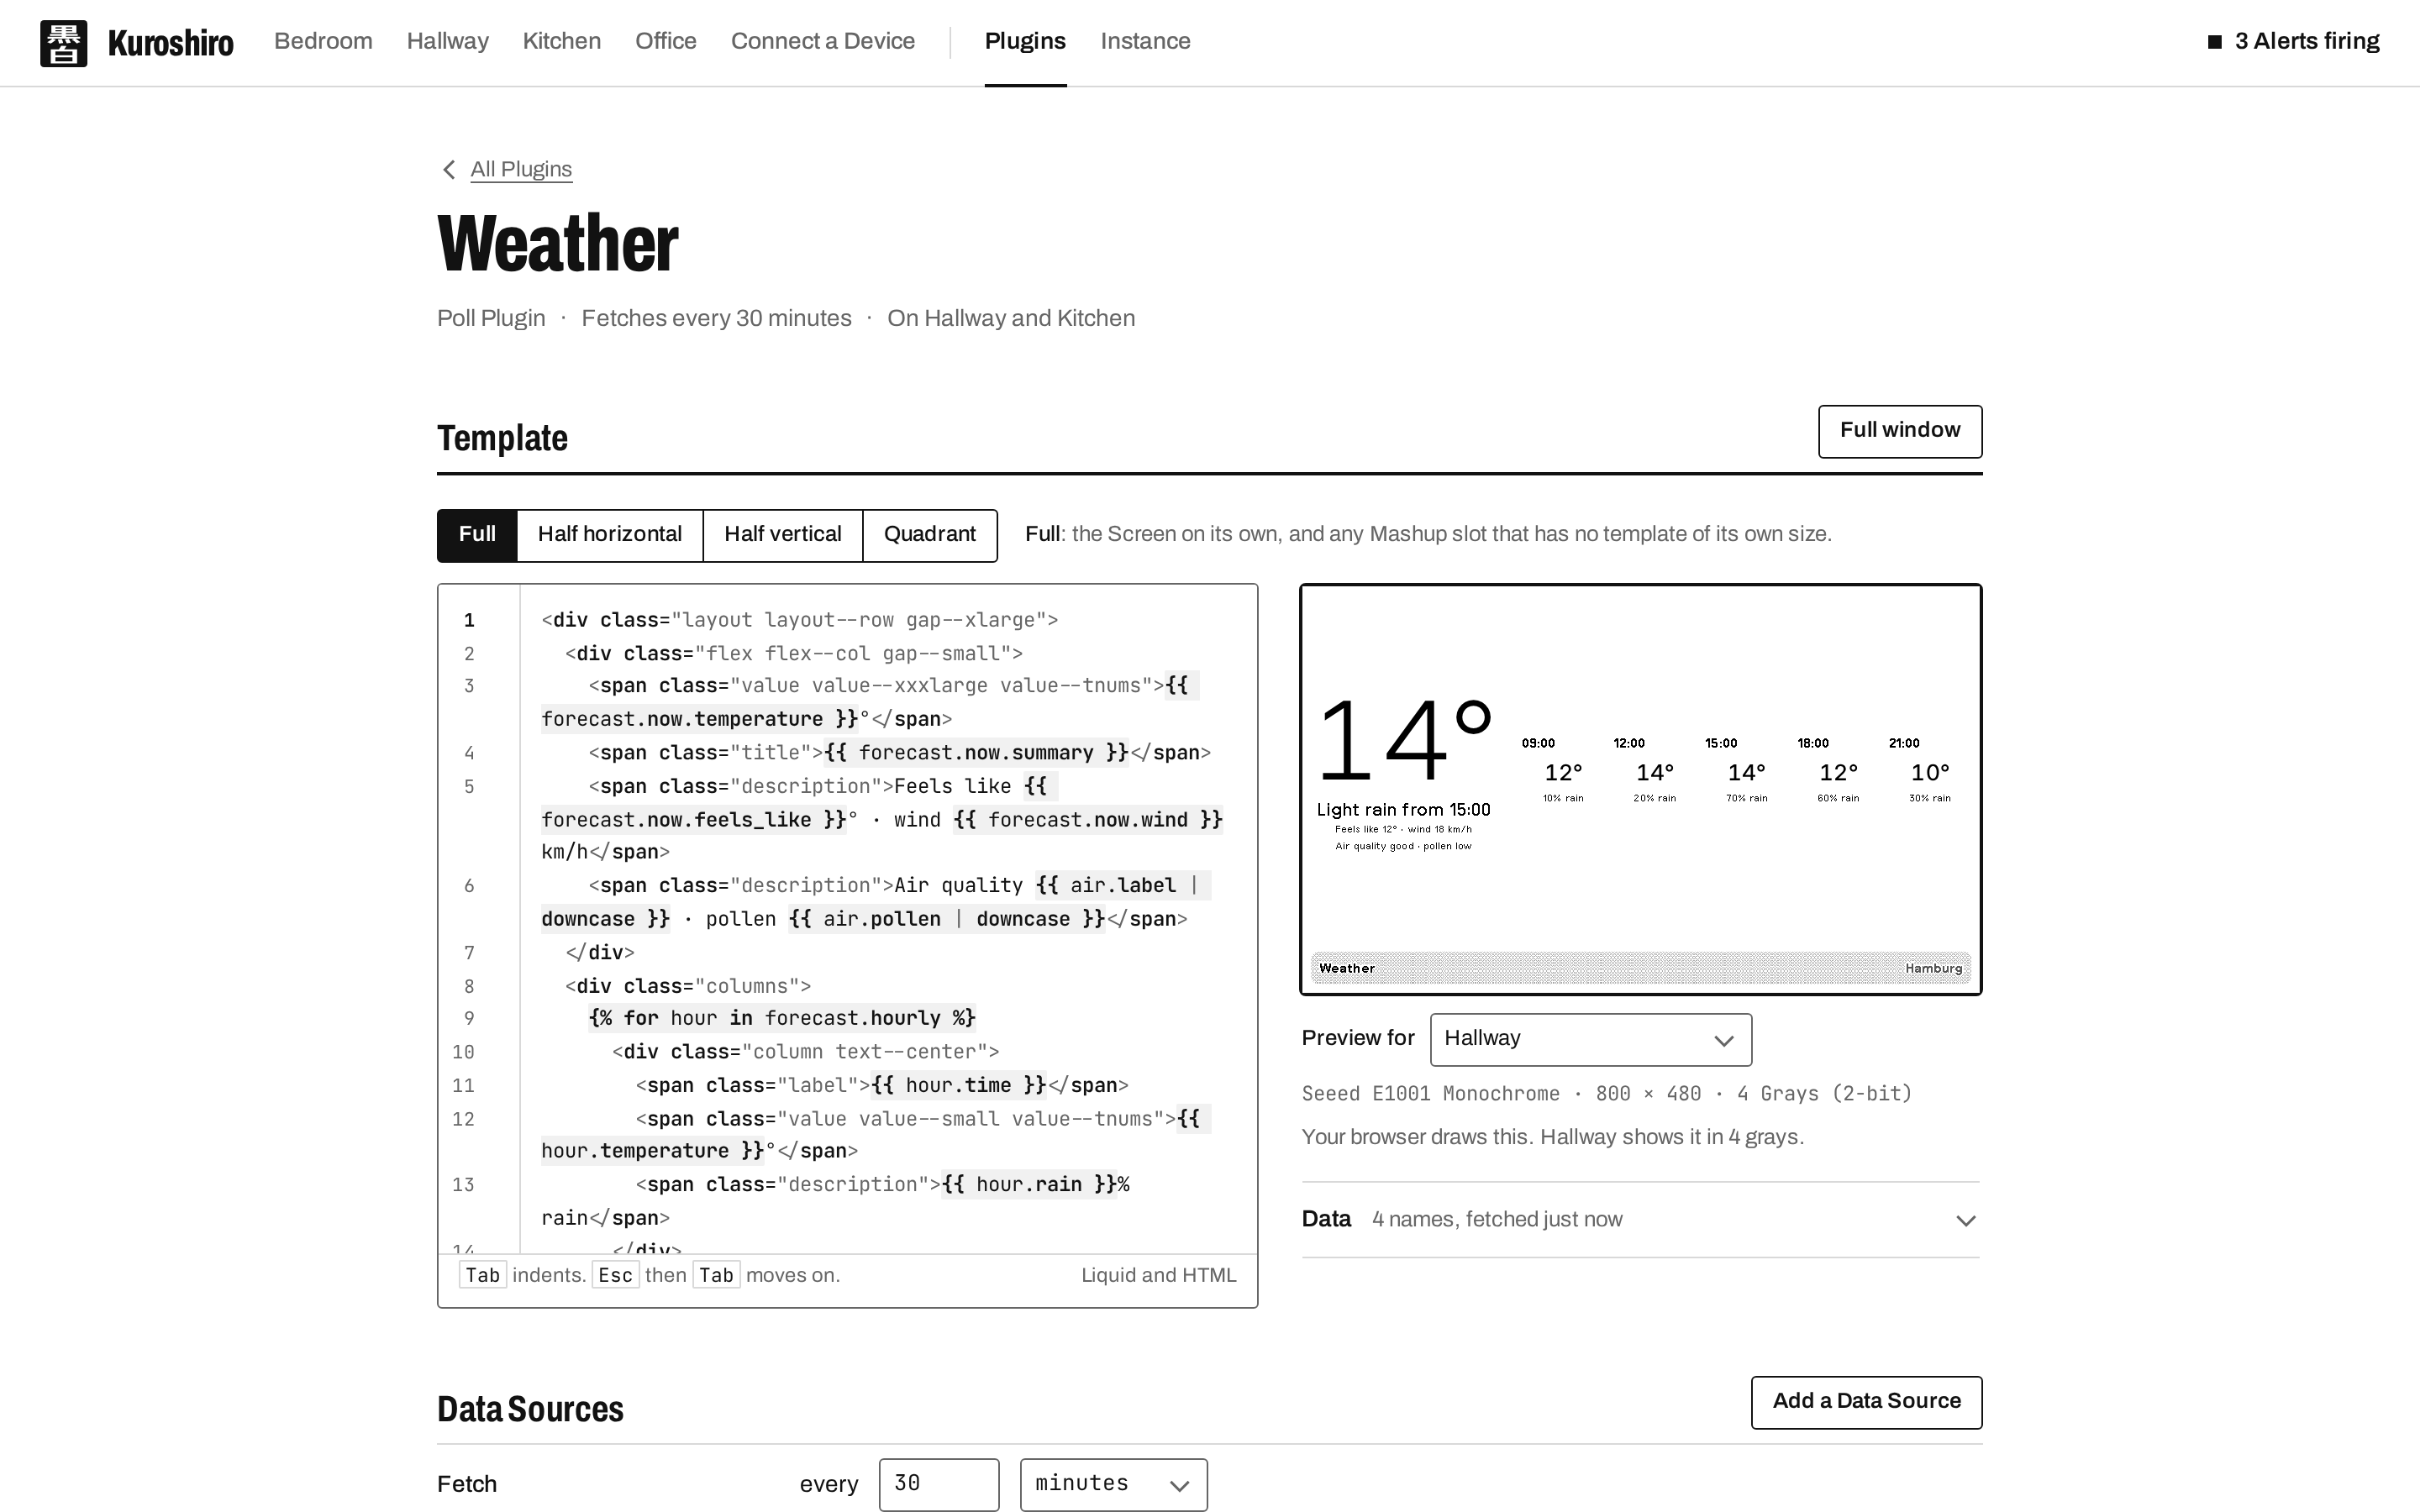Expand the Data names section
The width and height of the screenshot is (2420, 1512).
point(1640,1219)
